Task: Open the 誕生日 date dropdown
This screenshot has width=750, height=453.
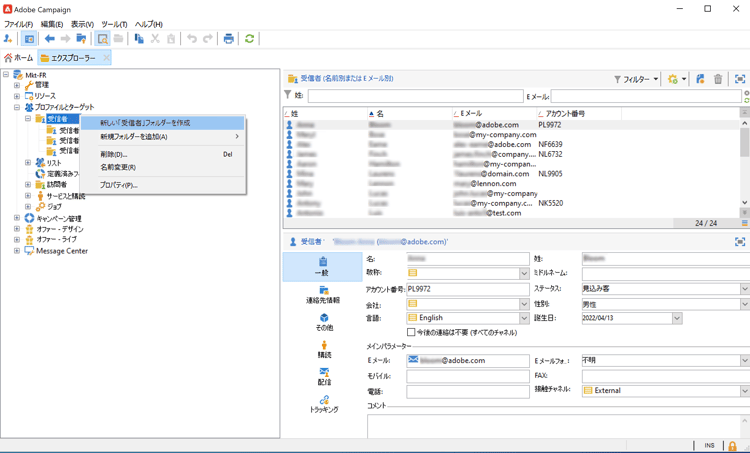Action: click(677, 318)
